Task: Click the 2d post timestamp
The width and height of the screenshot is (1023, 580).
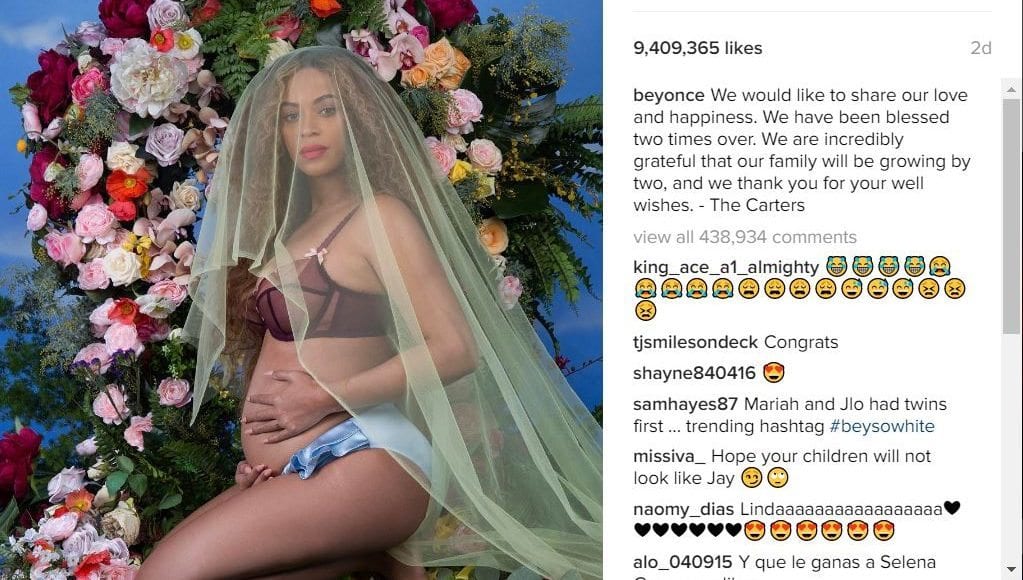Action: point(981,48)
